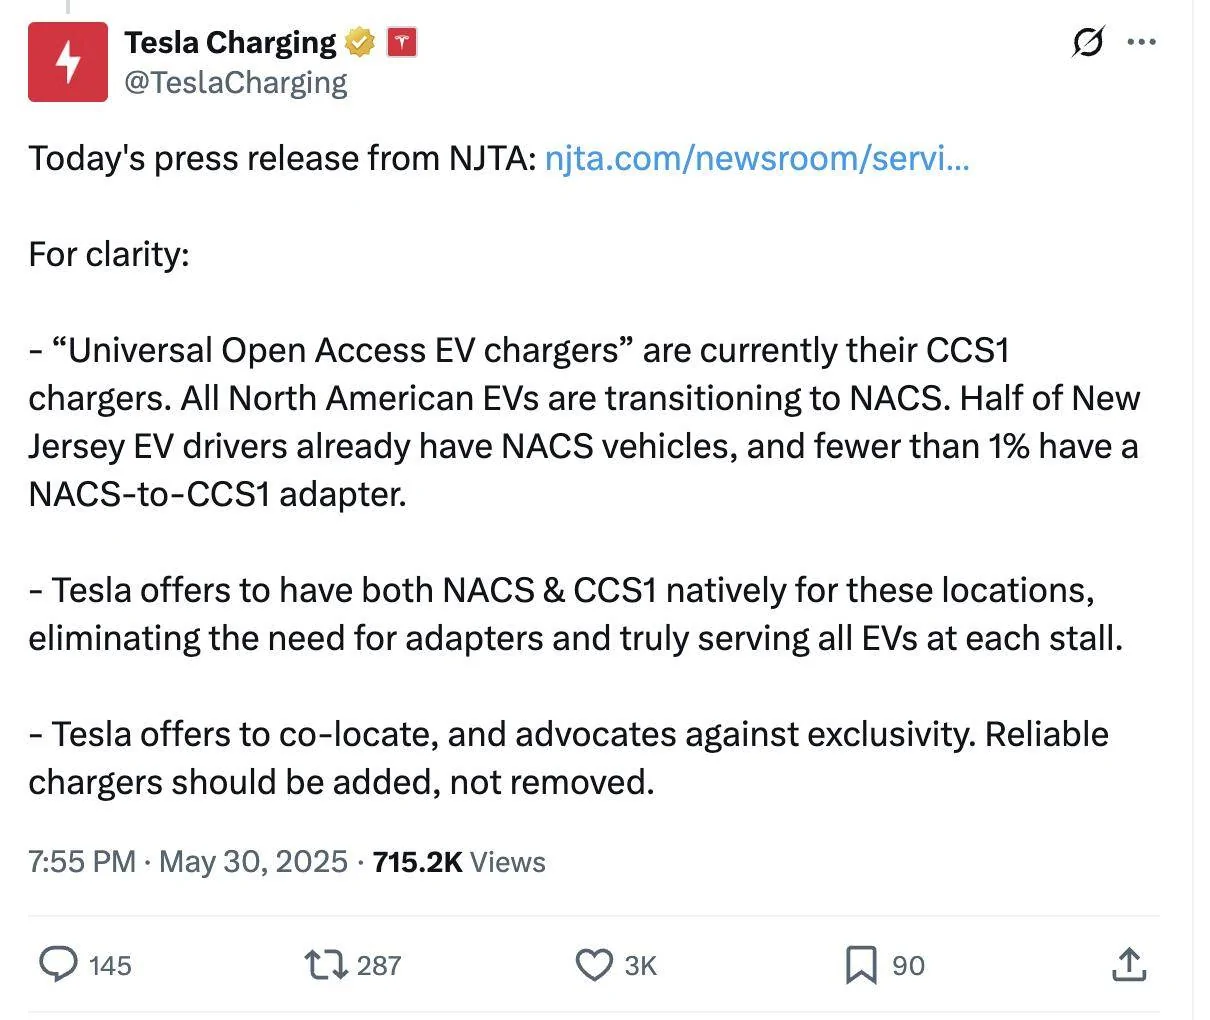Open the more options menu
Screen dimensions: 1210x1020
(x=1142, y=42)
